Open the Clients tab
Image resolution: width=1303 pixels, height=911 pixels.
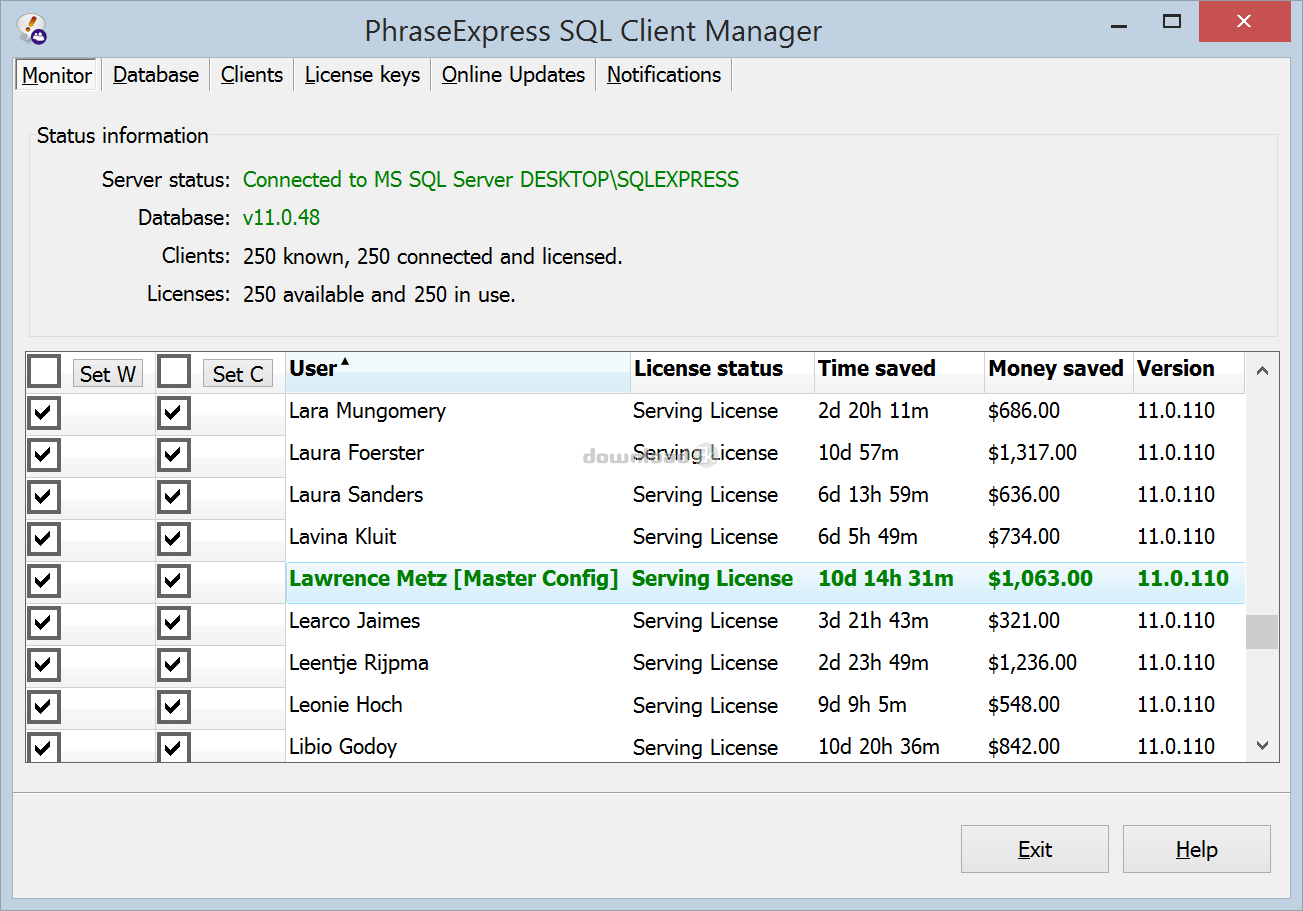(252, 75)
